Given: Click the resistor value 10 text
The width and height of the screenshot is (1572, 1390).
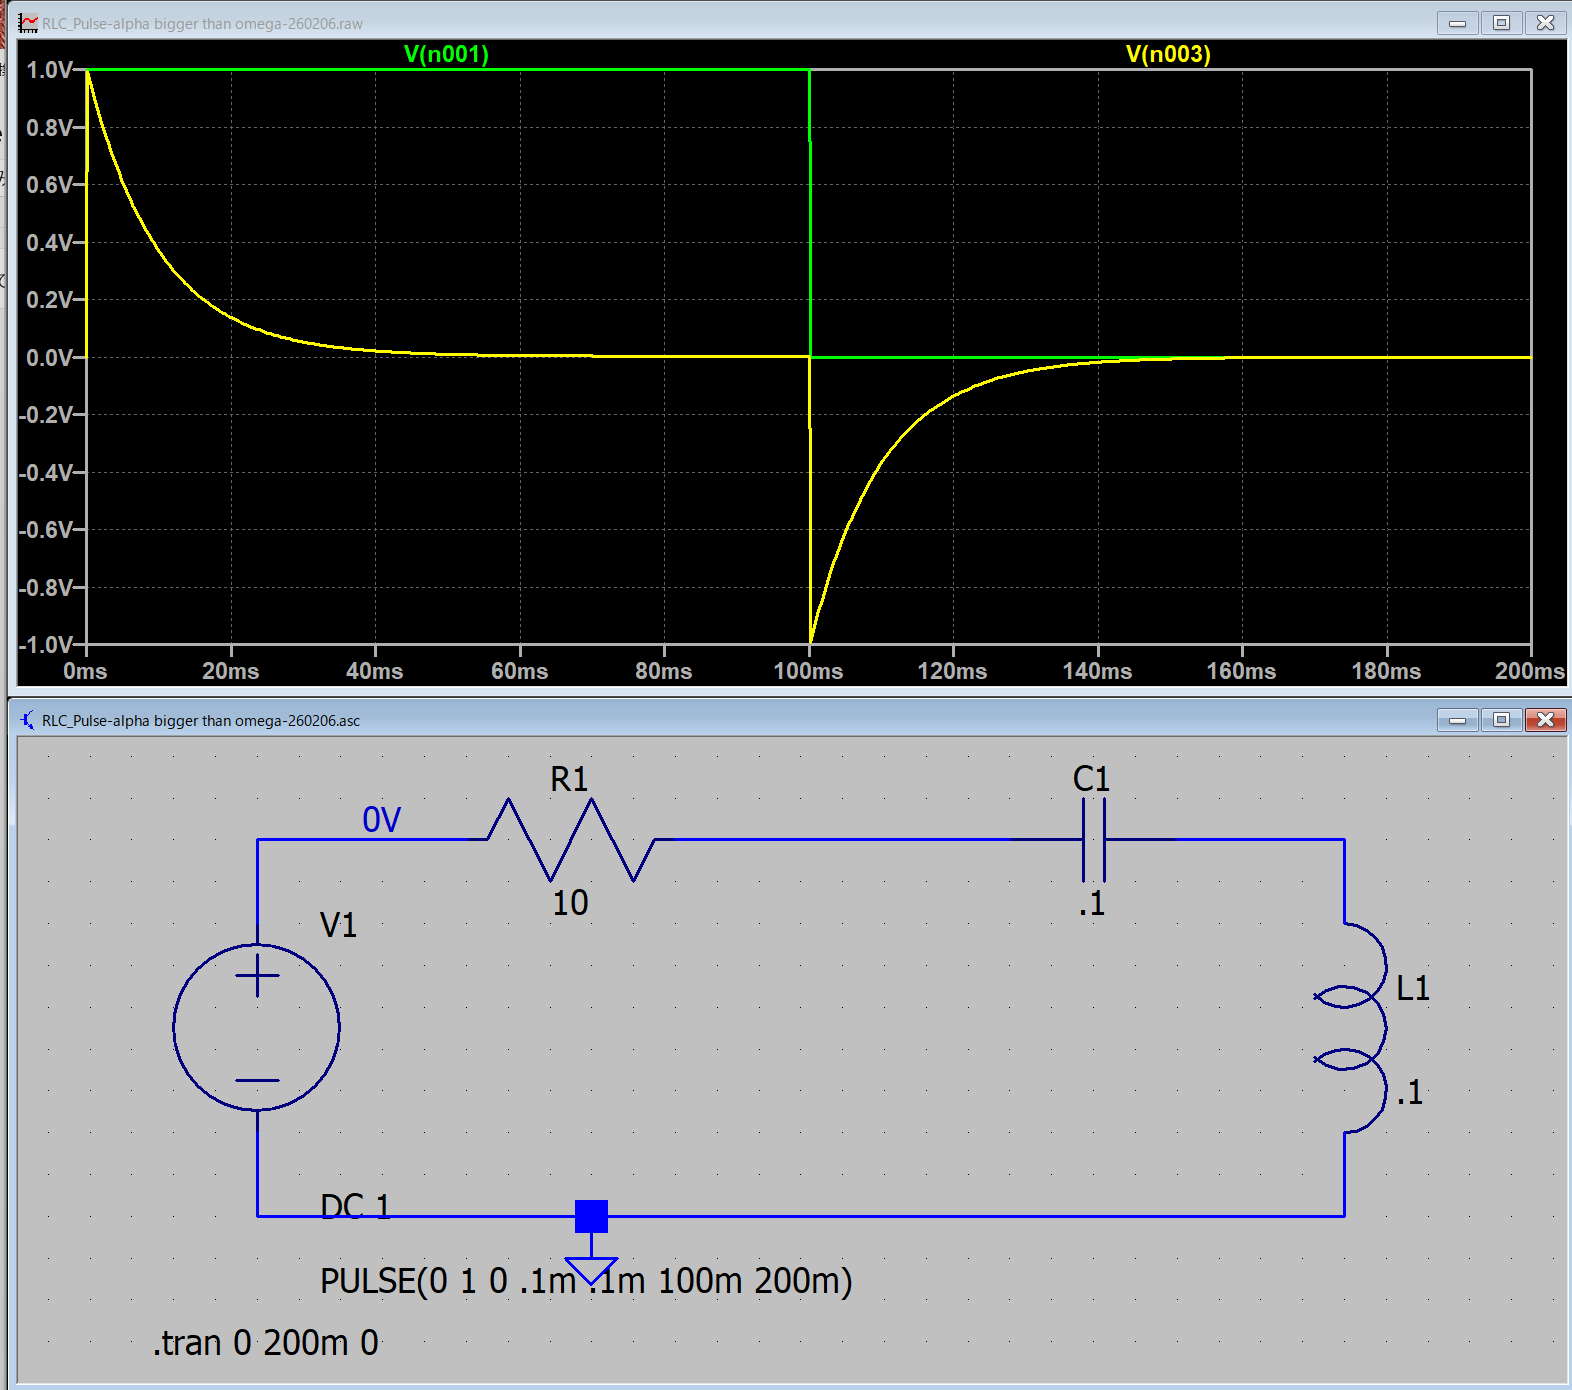Looking at the screenshot, I should tap(570, 903).
